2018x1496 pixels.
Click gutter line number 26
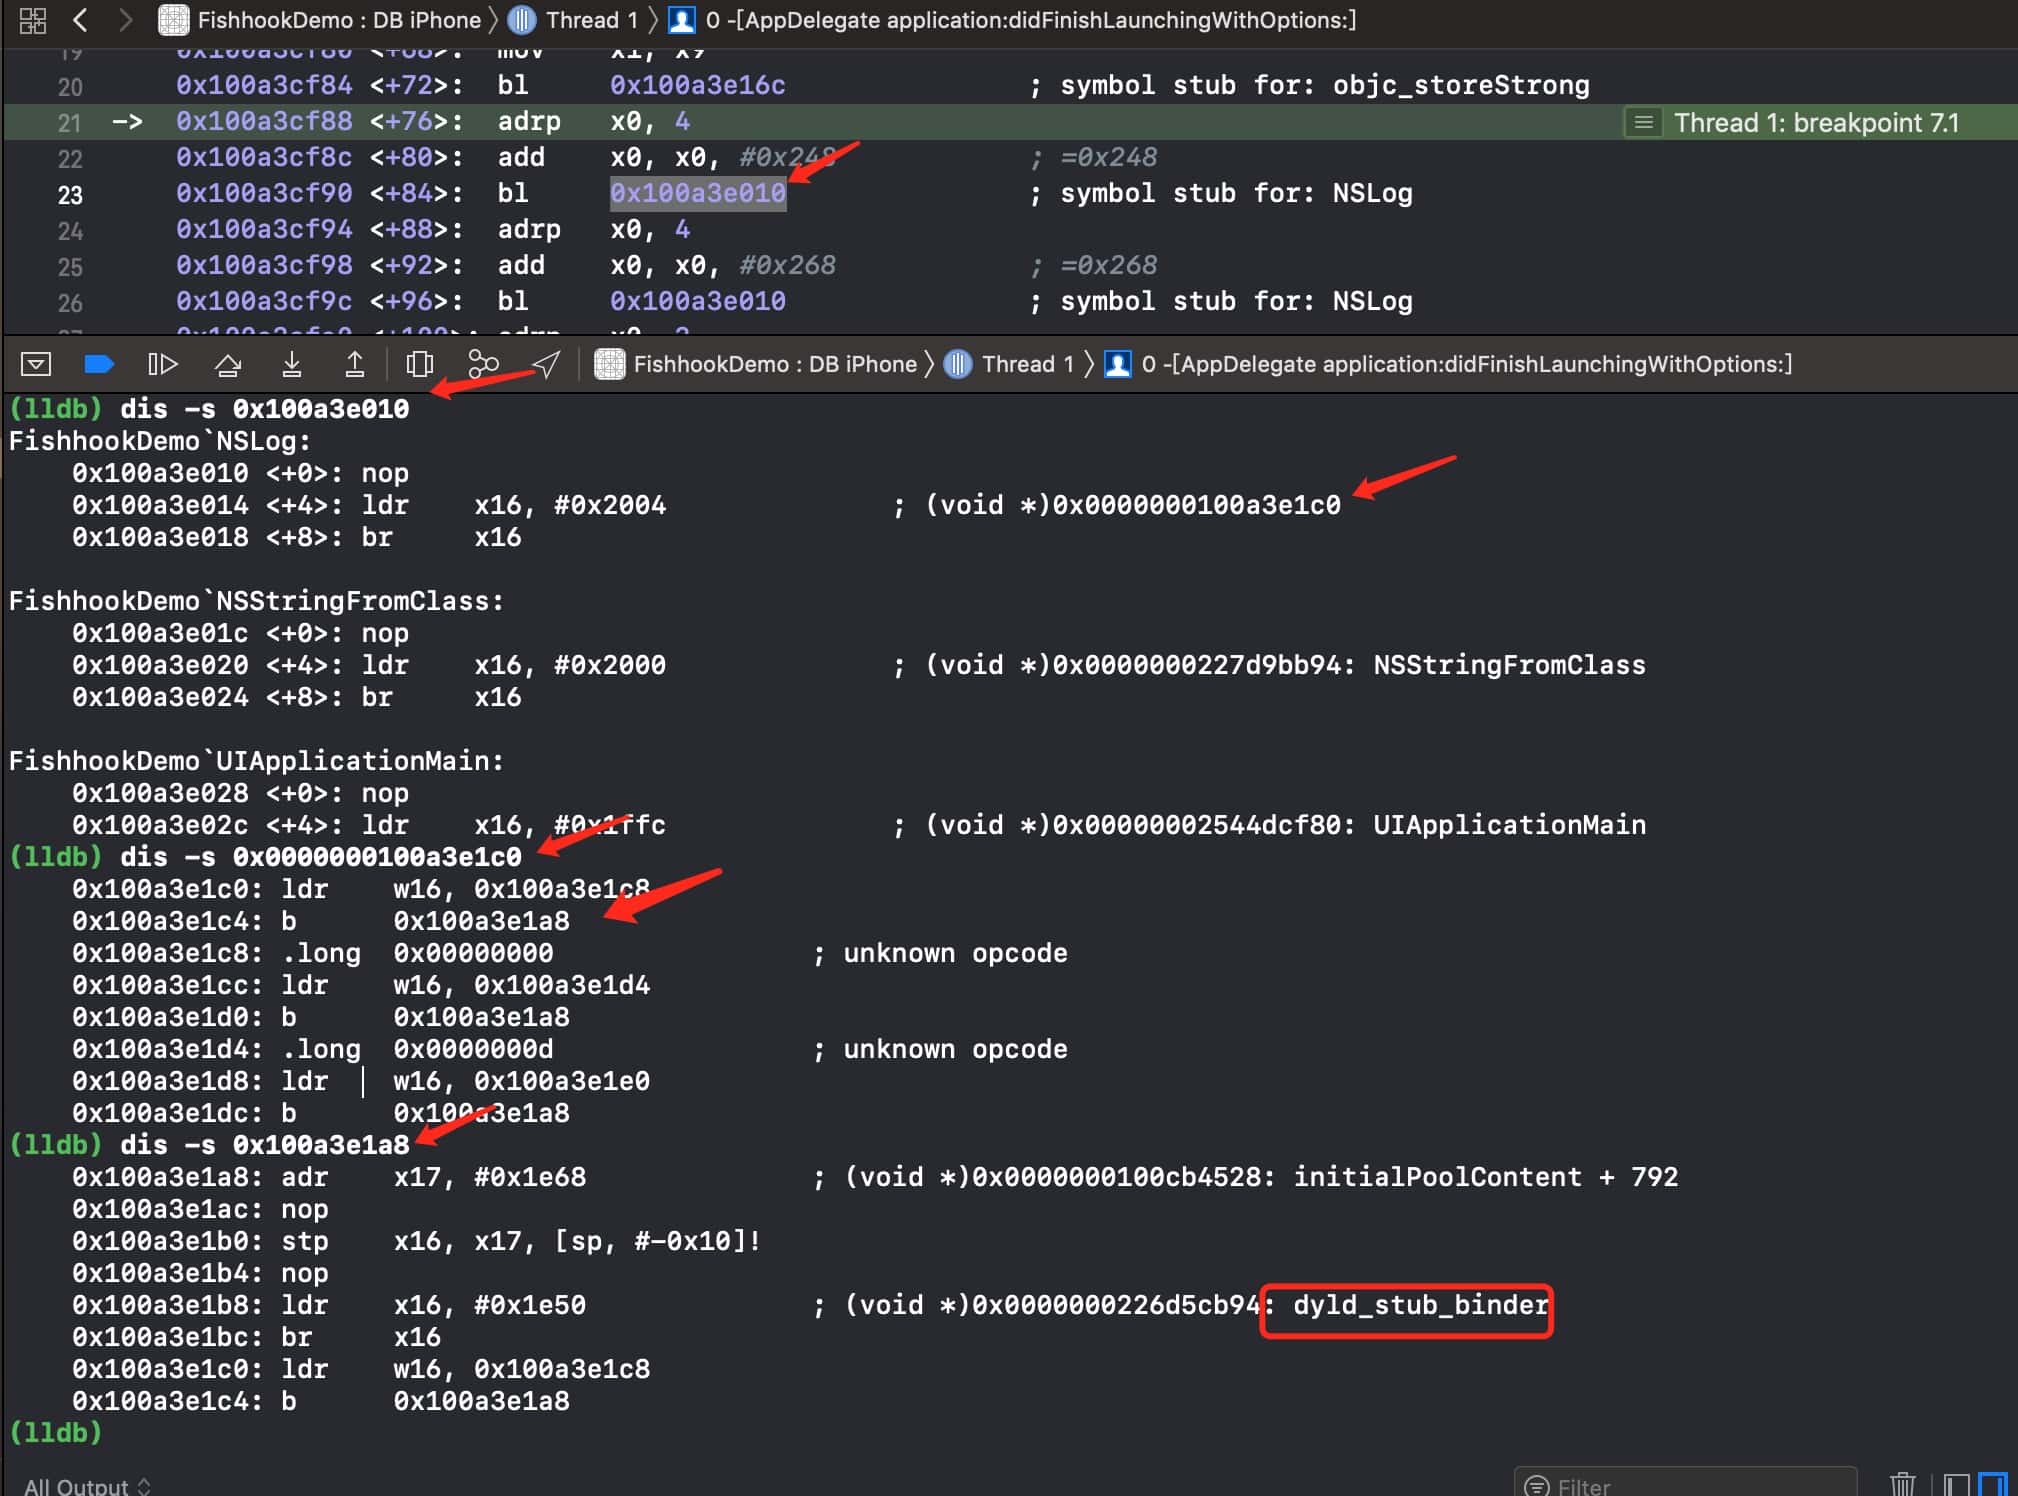pyautogui.click(x=70, y=303)
